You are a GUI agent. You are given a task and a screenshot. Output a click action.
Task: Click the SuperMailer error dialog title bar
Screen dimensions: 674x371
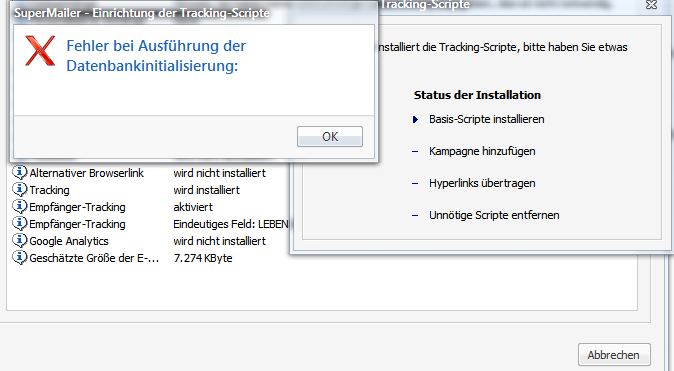pos(193,12)
